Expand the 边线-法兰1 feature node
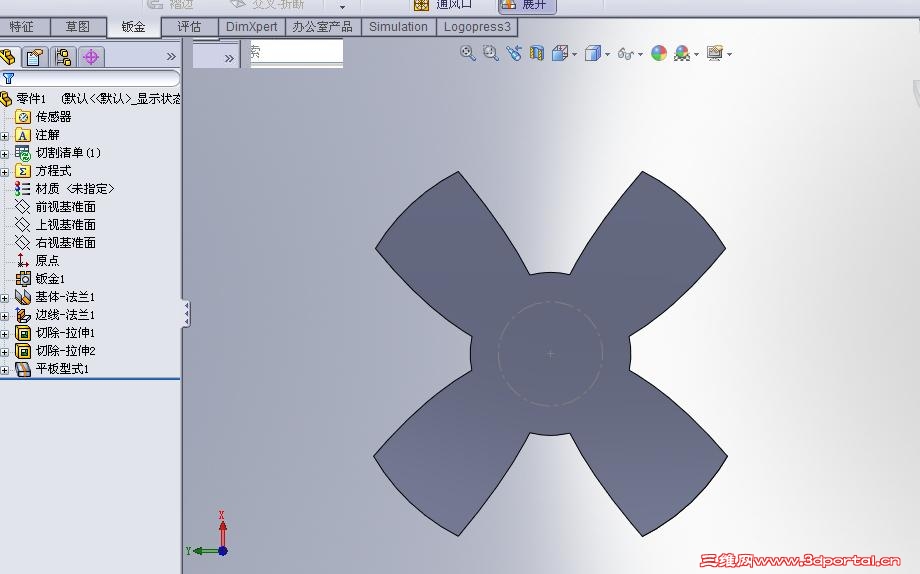 (x=5, y=316)
